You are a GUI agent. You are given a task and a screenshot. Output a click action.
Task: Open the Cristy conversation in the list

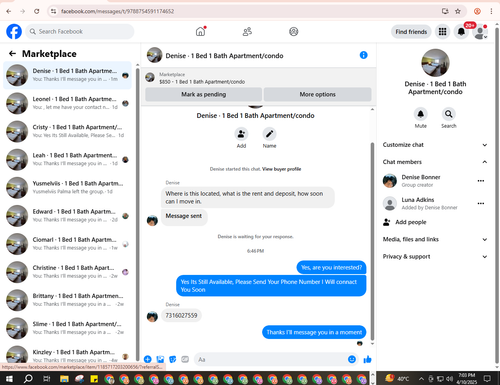(67, 131)
